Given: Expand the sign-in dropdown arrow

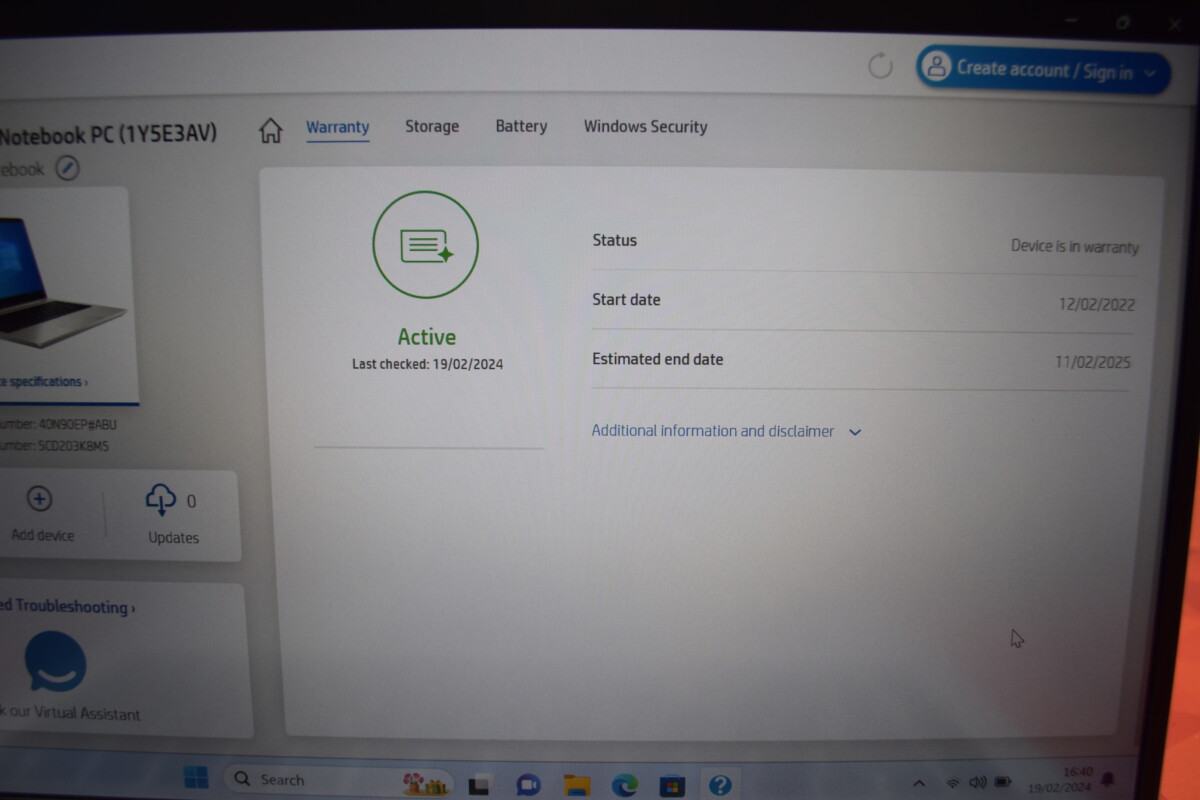Looking at the screenshot, I should click(x=1150, y=73).
